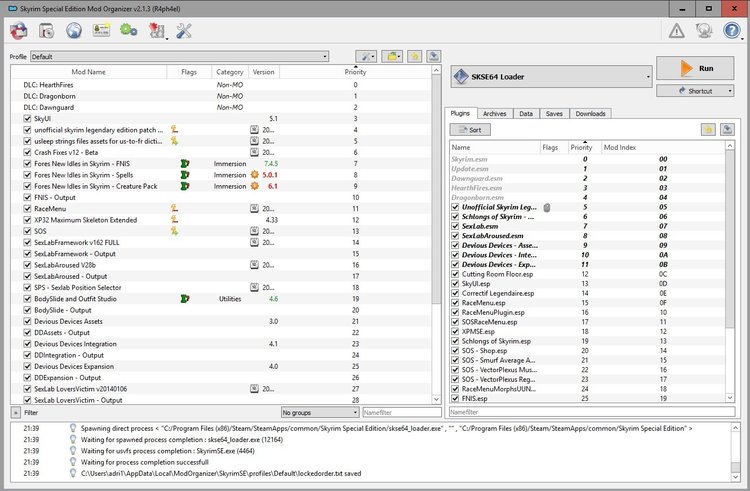Open the Nexus globe browser icon
The width and height of the screenshot is (750, 491).
(74, 31)
